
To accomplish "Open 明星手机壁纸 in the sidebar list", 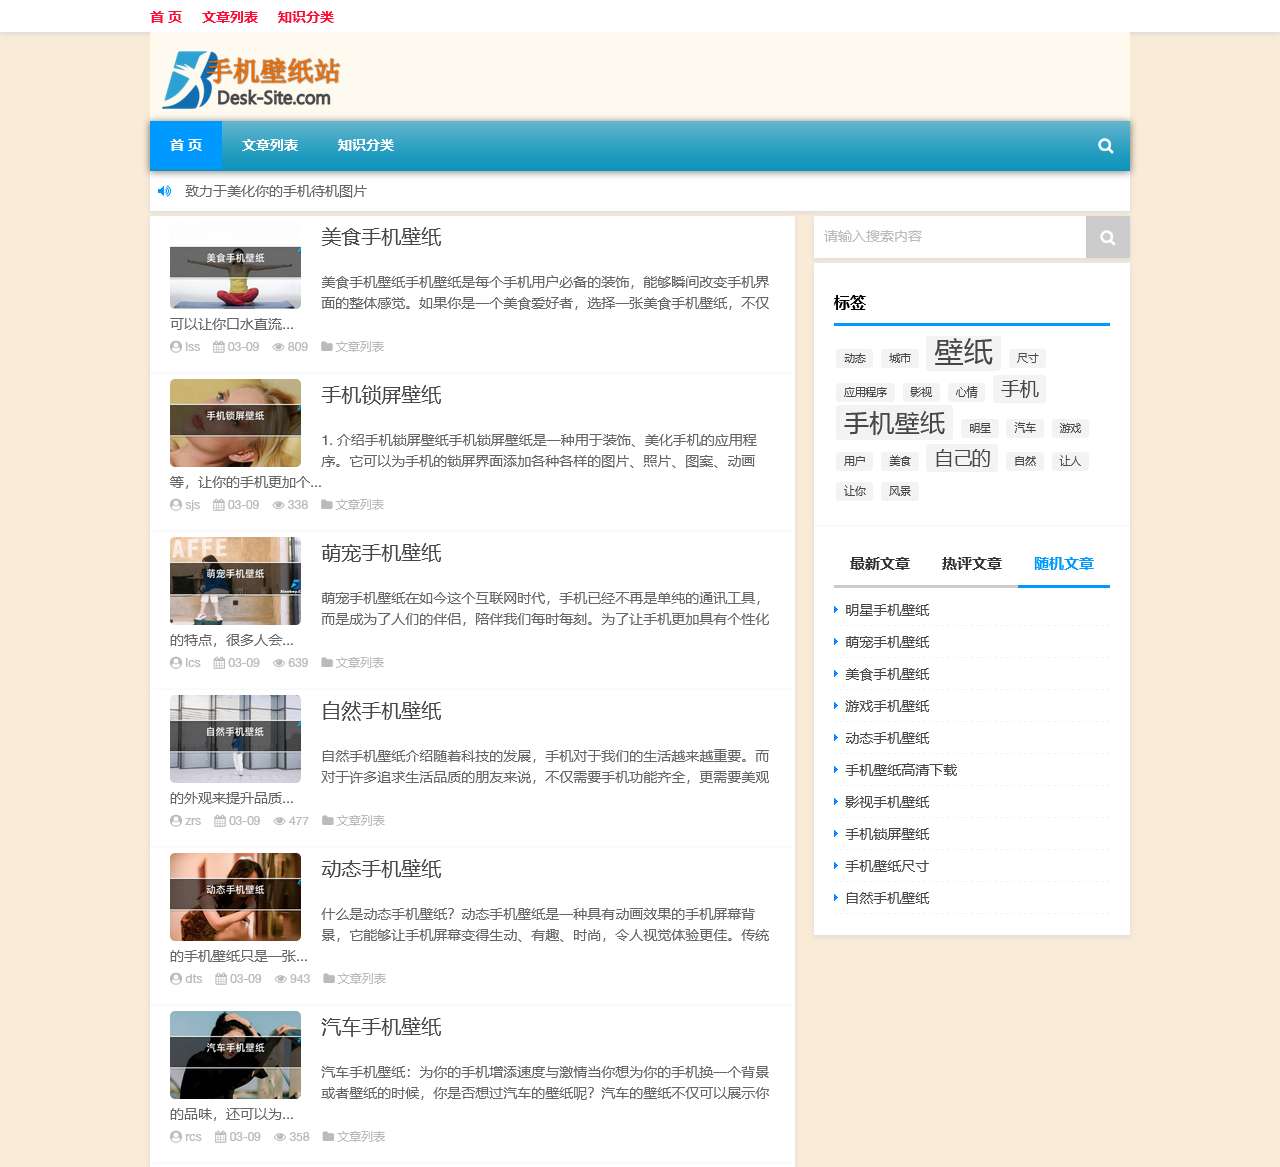I will (887, 610).
